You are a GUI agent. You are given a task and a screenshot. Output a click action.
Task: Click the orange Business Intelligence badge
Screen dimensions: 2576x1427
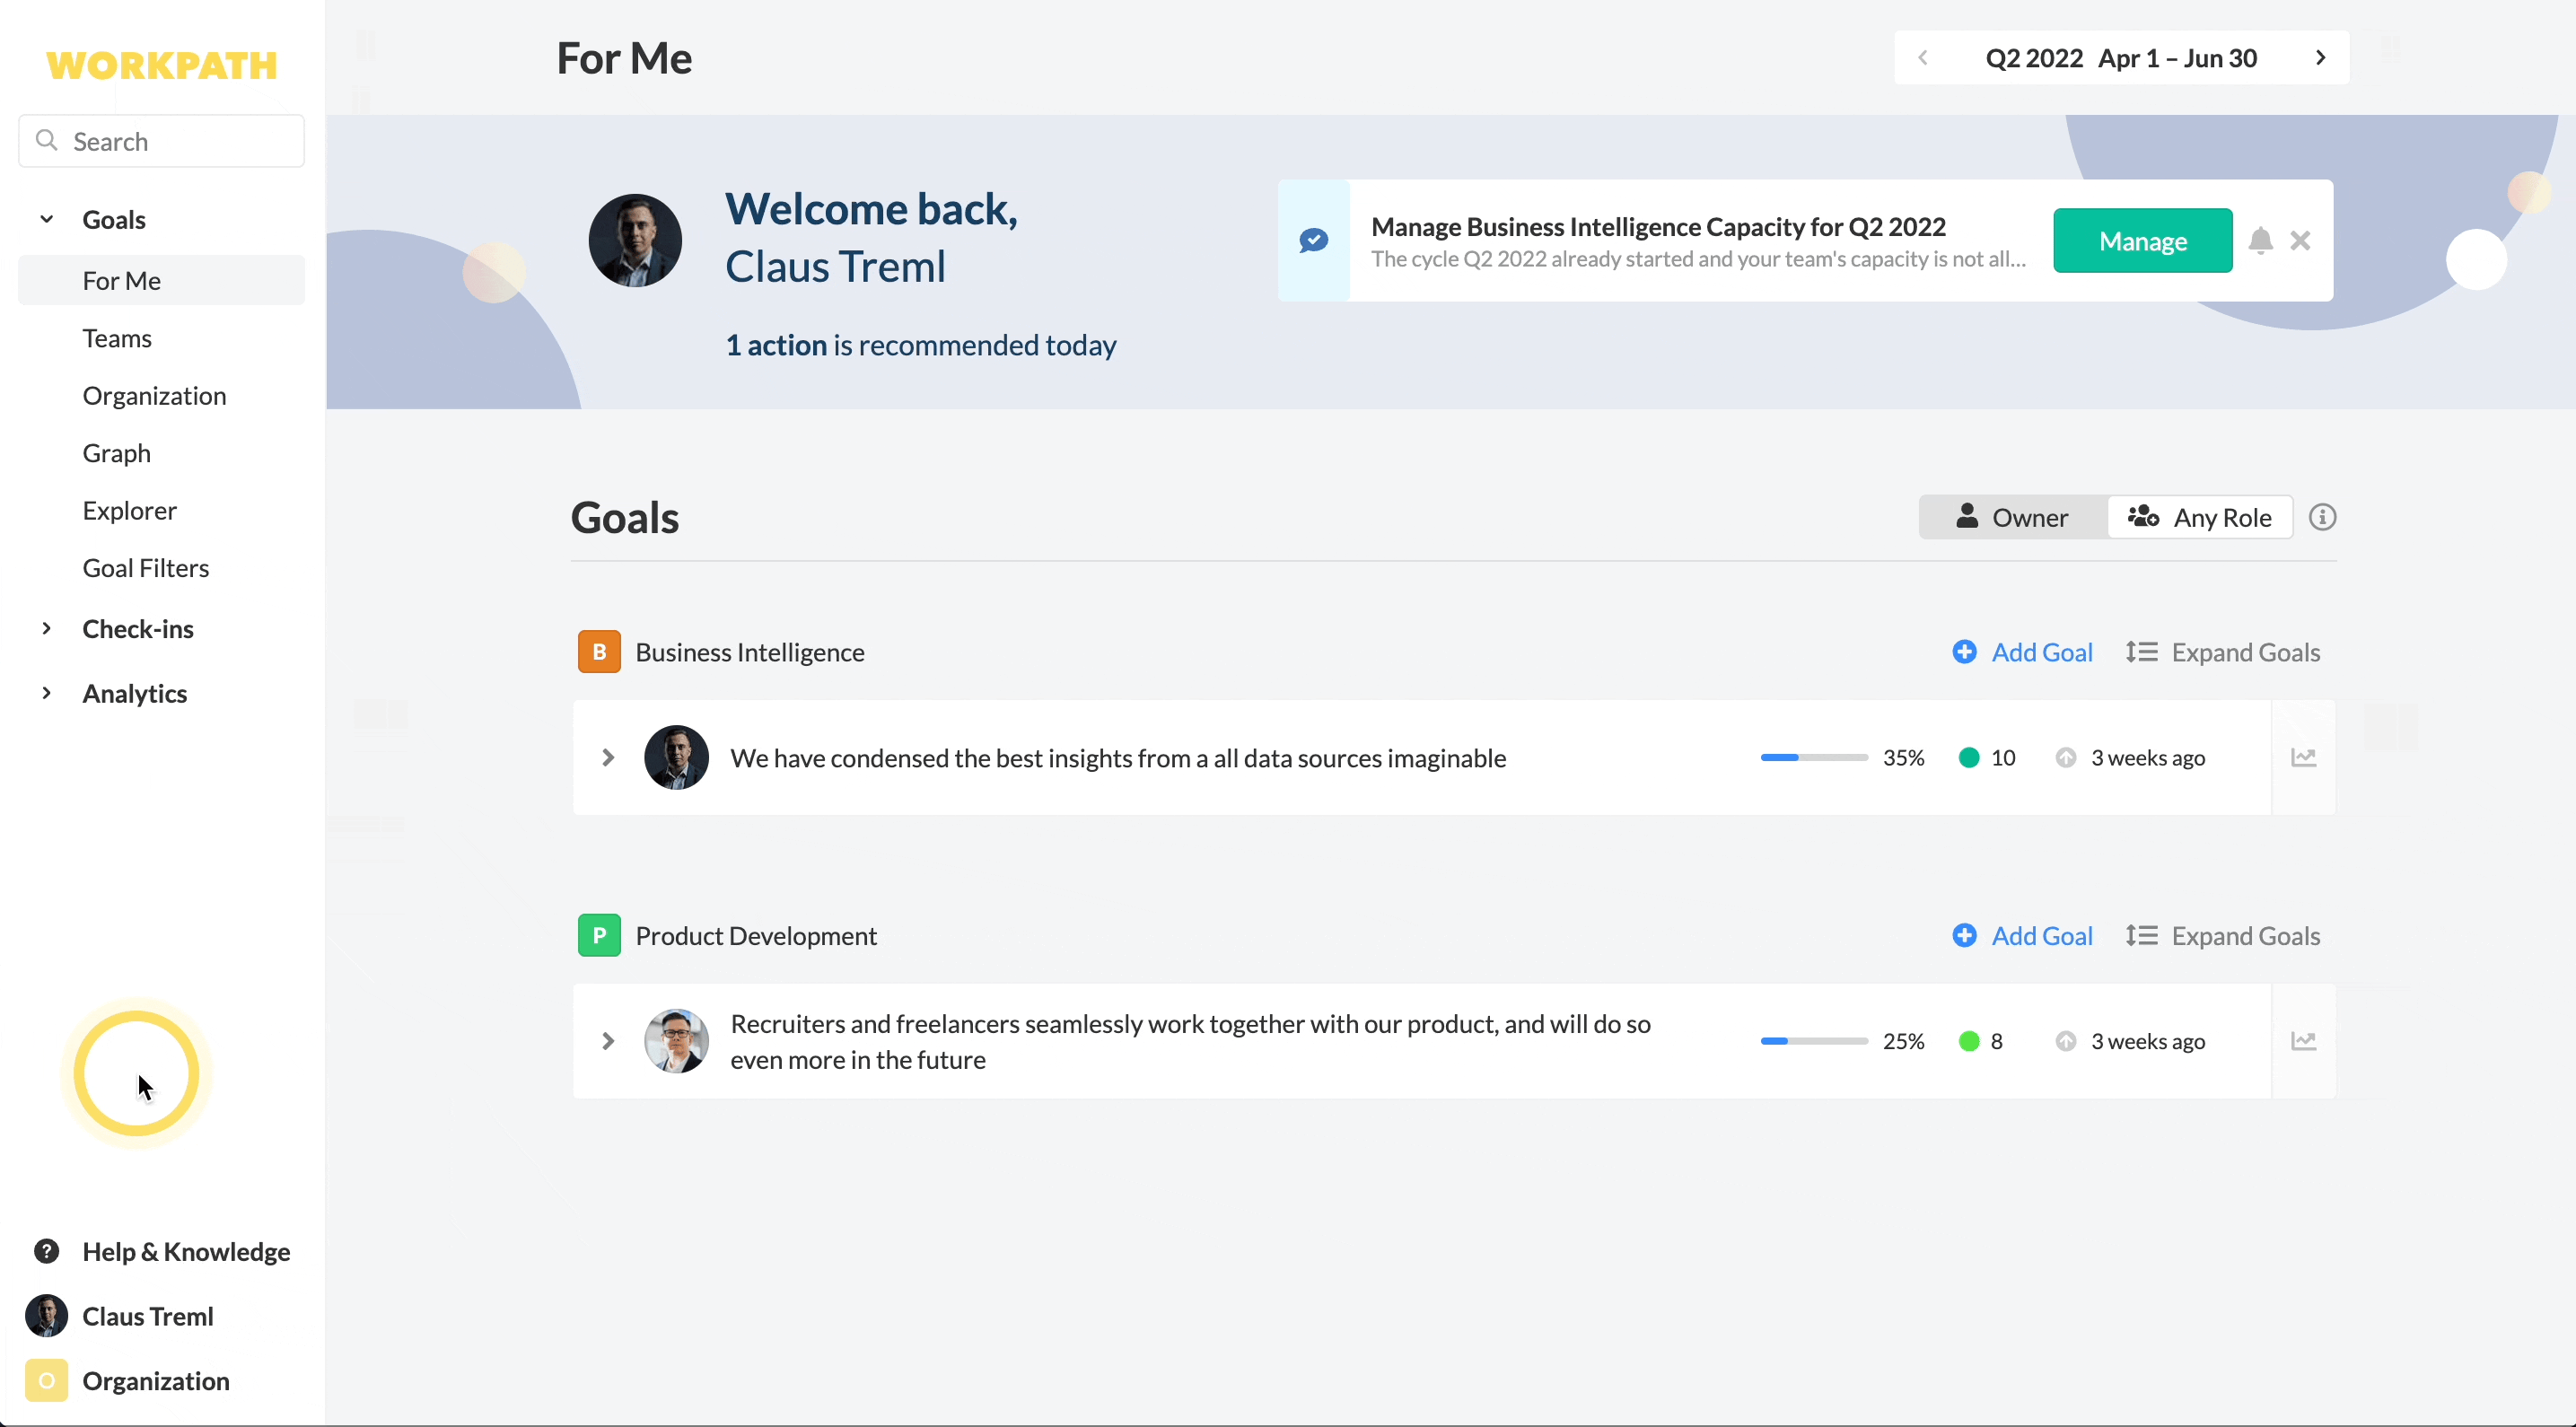coord(599,652)
